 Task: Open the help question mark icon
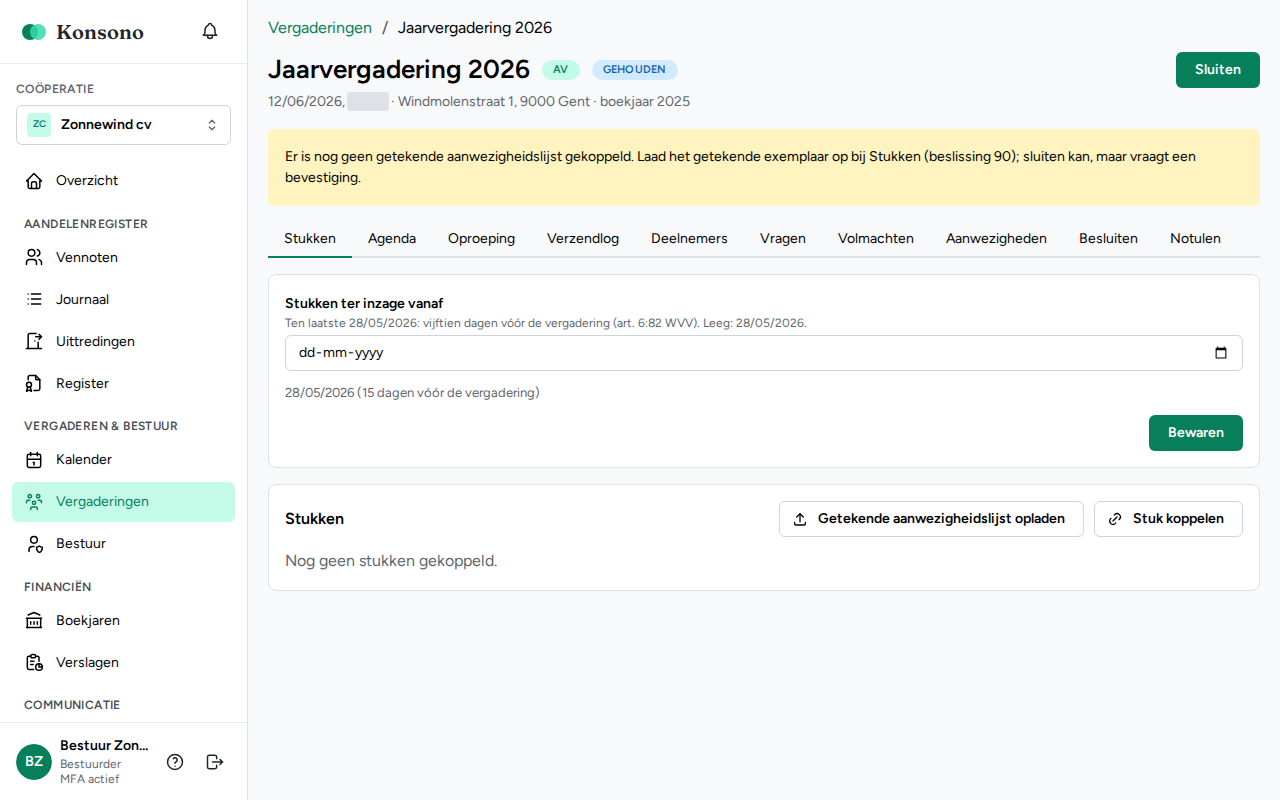[x=175, y=762]
